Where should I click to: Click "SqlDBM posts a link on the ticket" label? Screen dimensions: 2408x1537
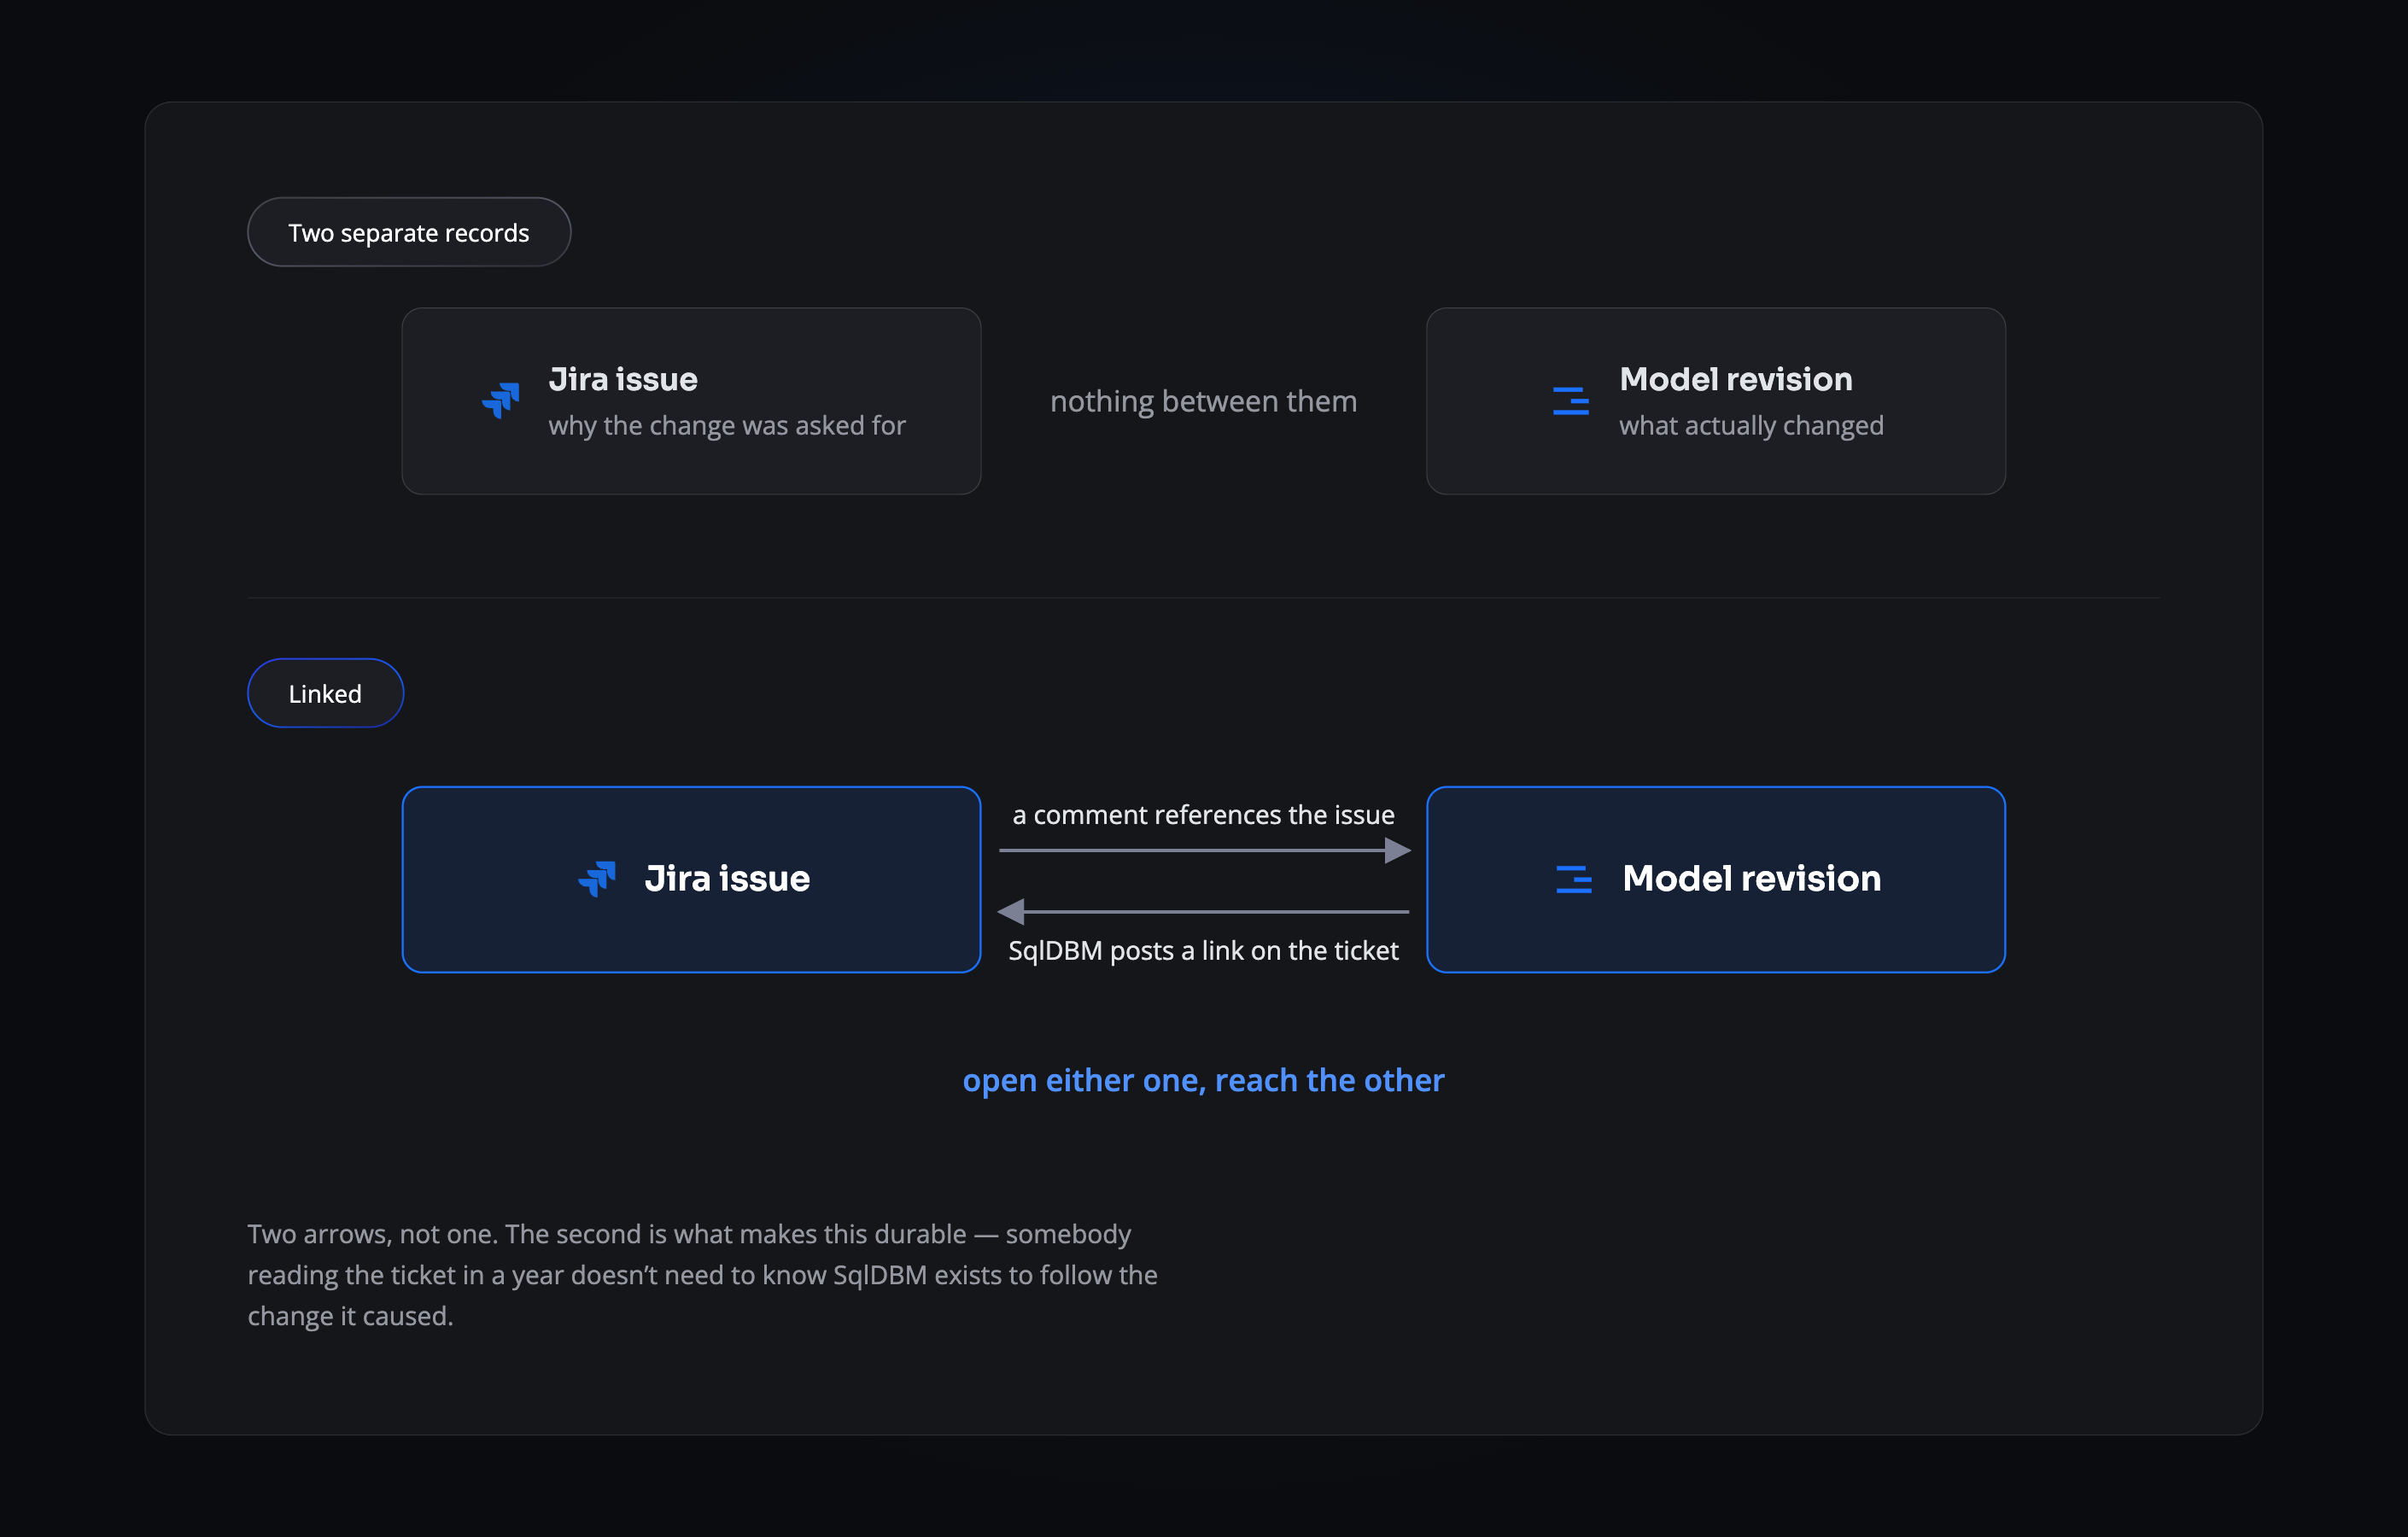click(x=1203, y=951)
